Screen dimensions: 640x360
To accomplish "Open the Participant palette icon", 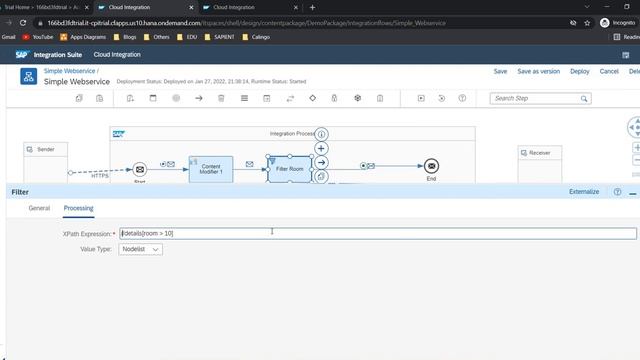I will click(x=130, y=98).
